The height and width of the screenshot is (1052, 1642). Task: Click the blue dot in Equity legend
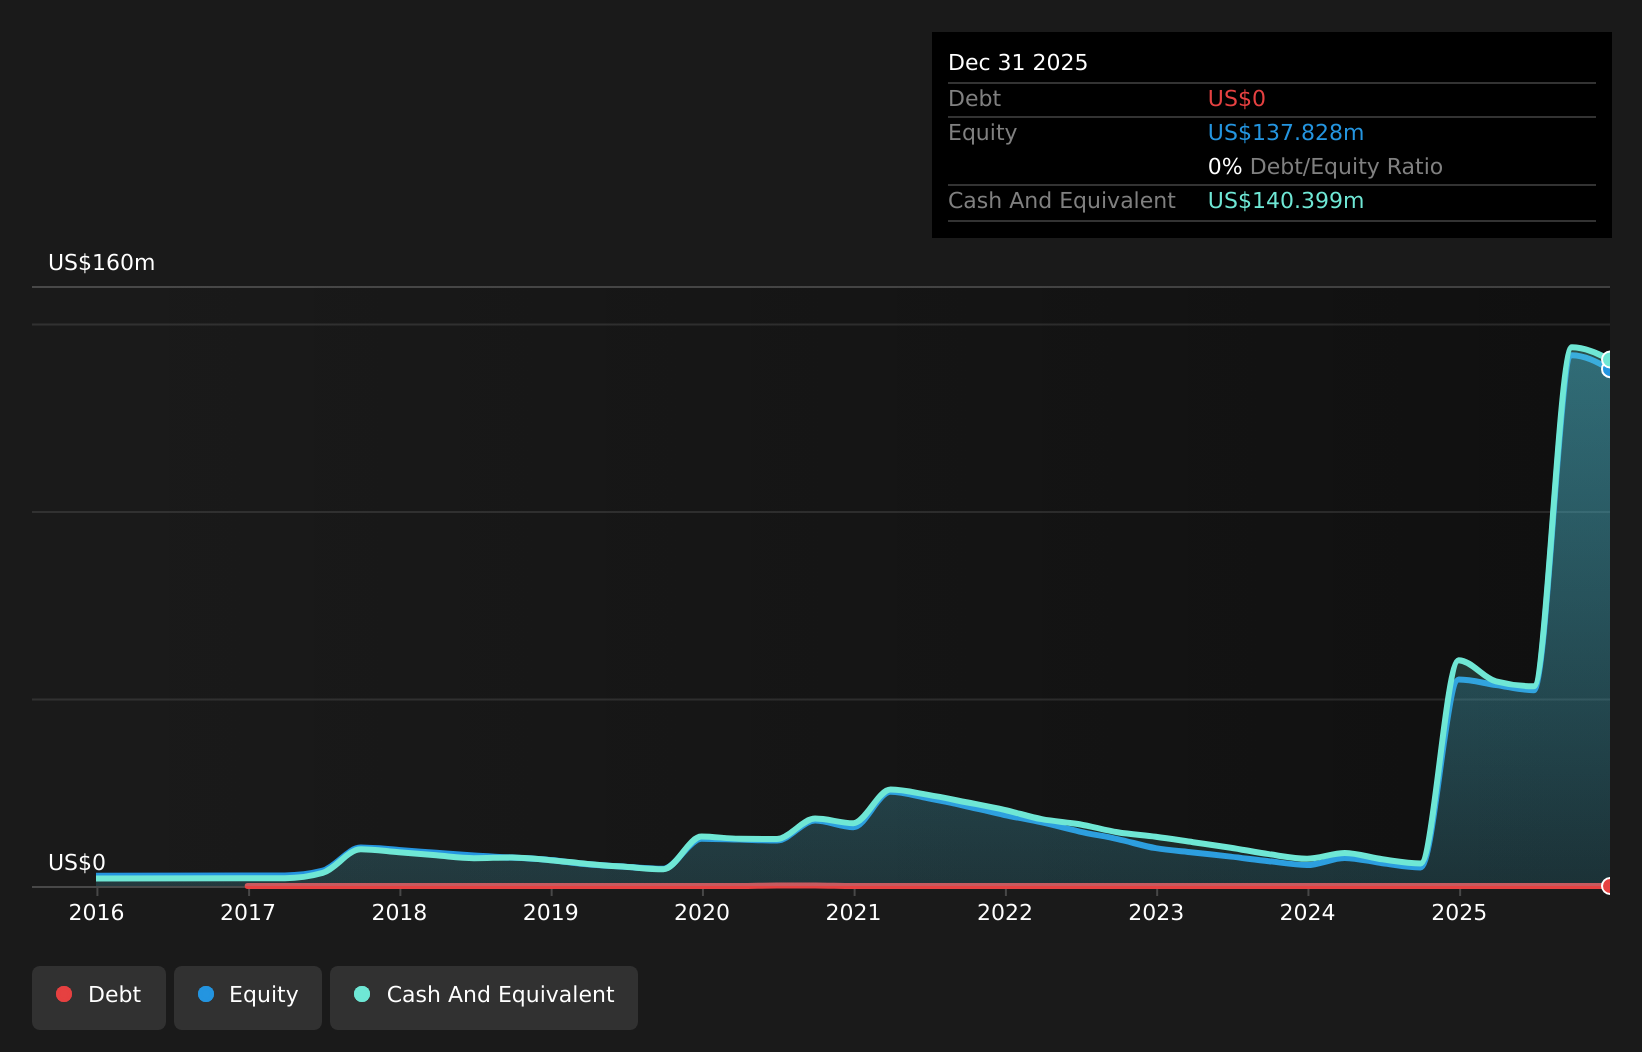click(x=206, y=994)
